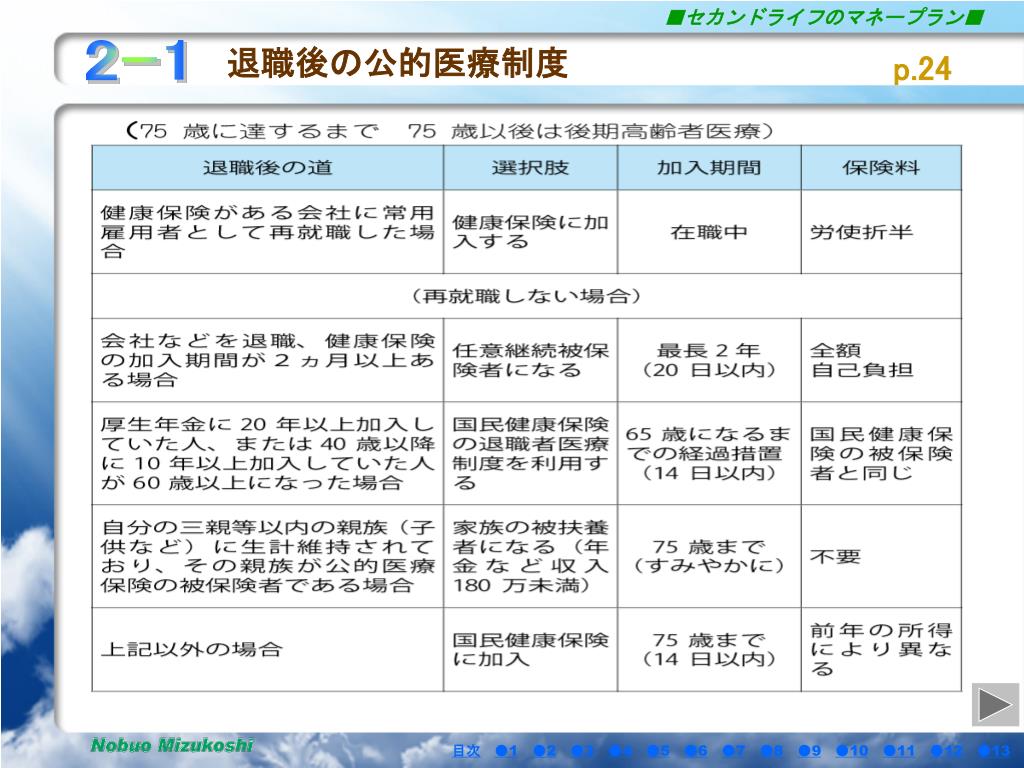Screen dimensions: 1024x768
Task: Click cell 上記以外の場合
Action: [x=268, y=649]
